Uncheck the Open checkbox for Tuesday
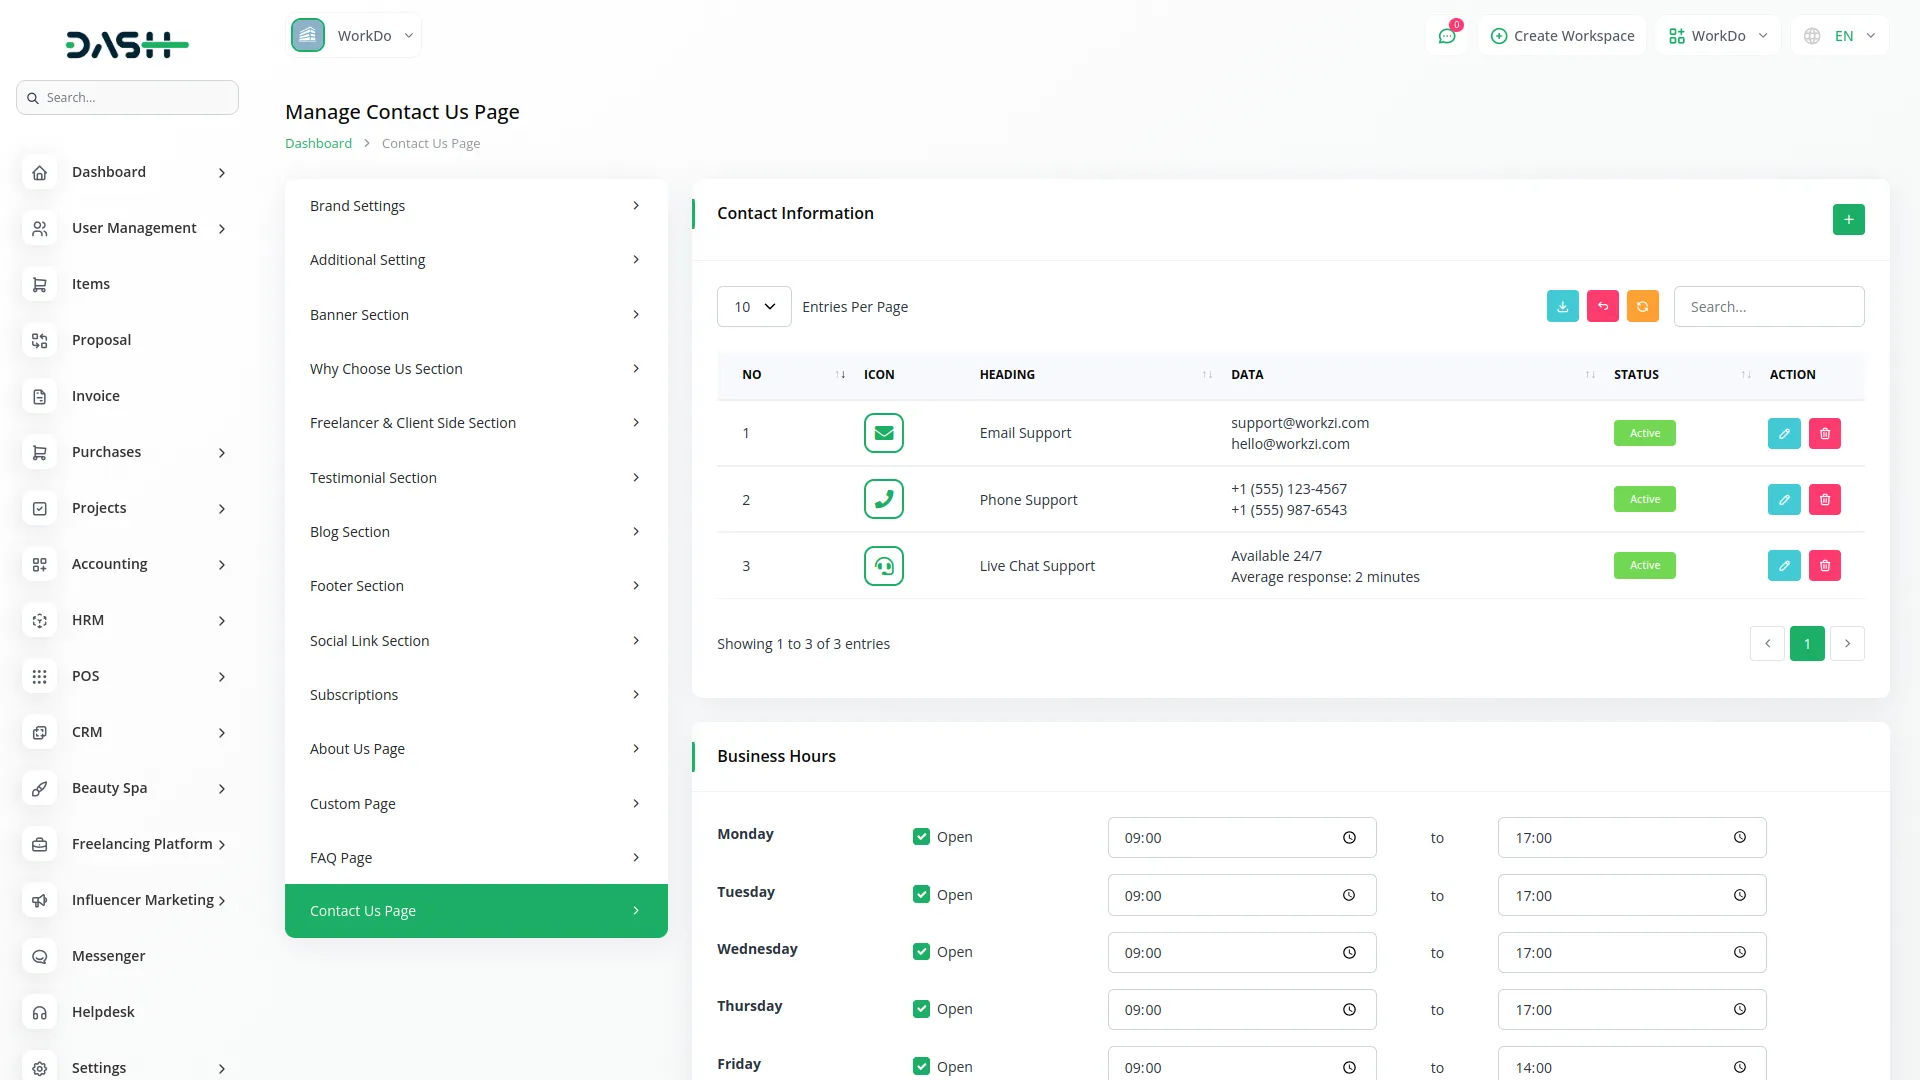1920x1080 pixels. [x=921, y=894]
